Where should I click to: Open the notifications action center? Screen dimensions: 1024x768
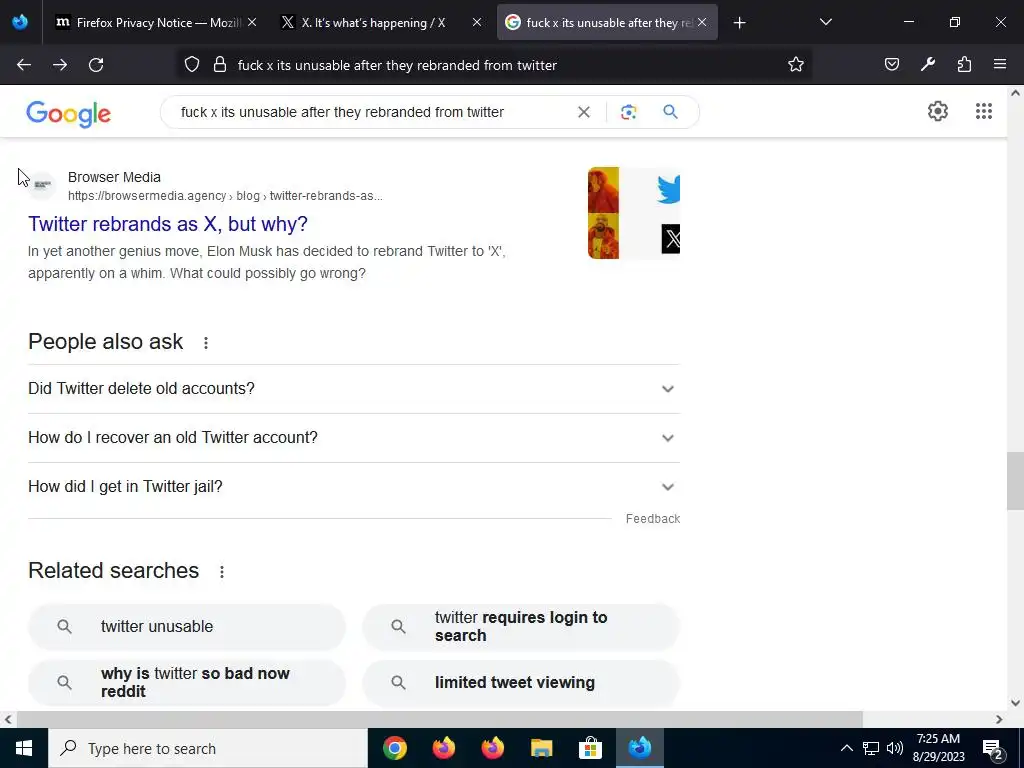[x=993, y=748]
